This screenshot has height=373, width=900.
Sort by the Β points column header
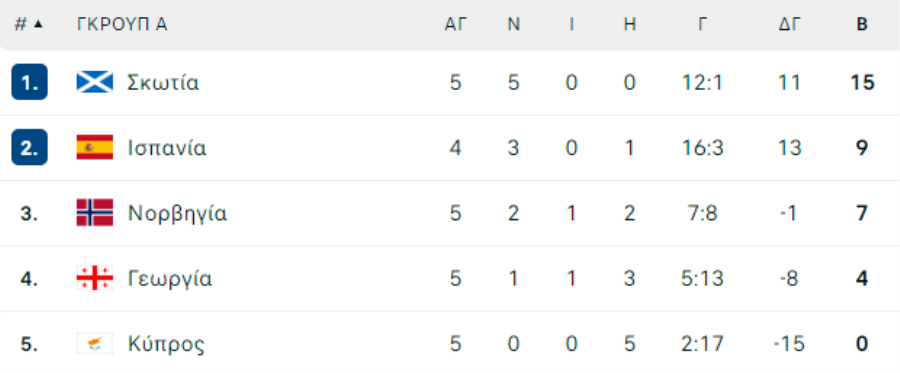pyautogui.click(x=862, y=24)
